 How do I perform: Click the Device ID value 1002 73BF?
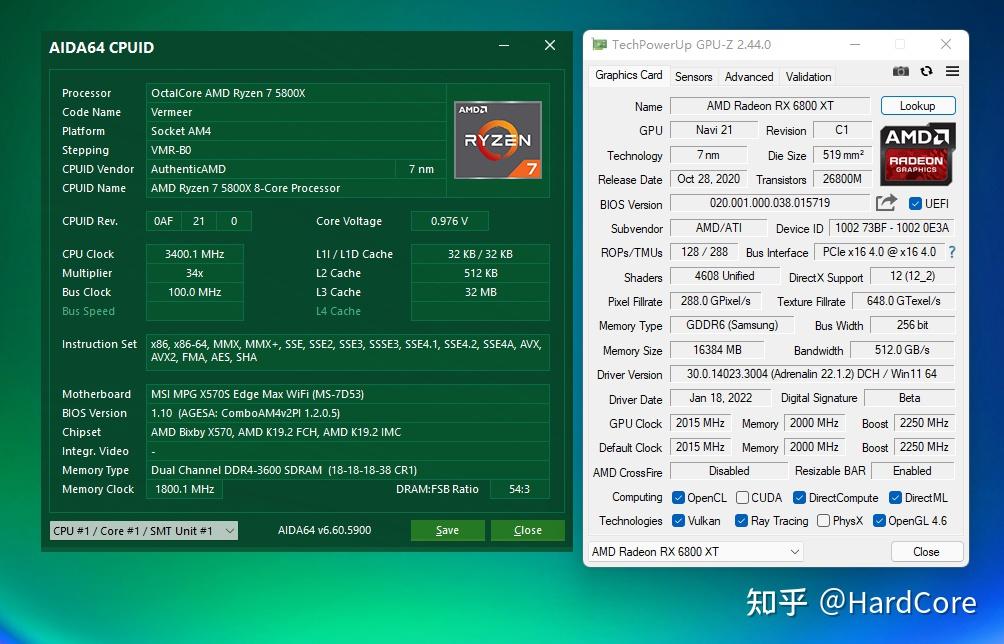click(891, 228)
